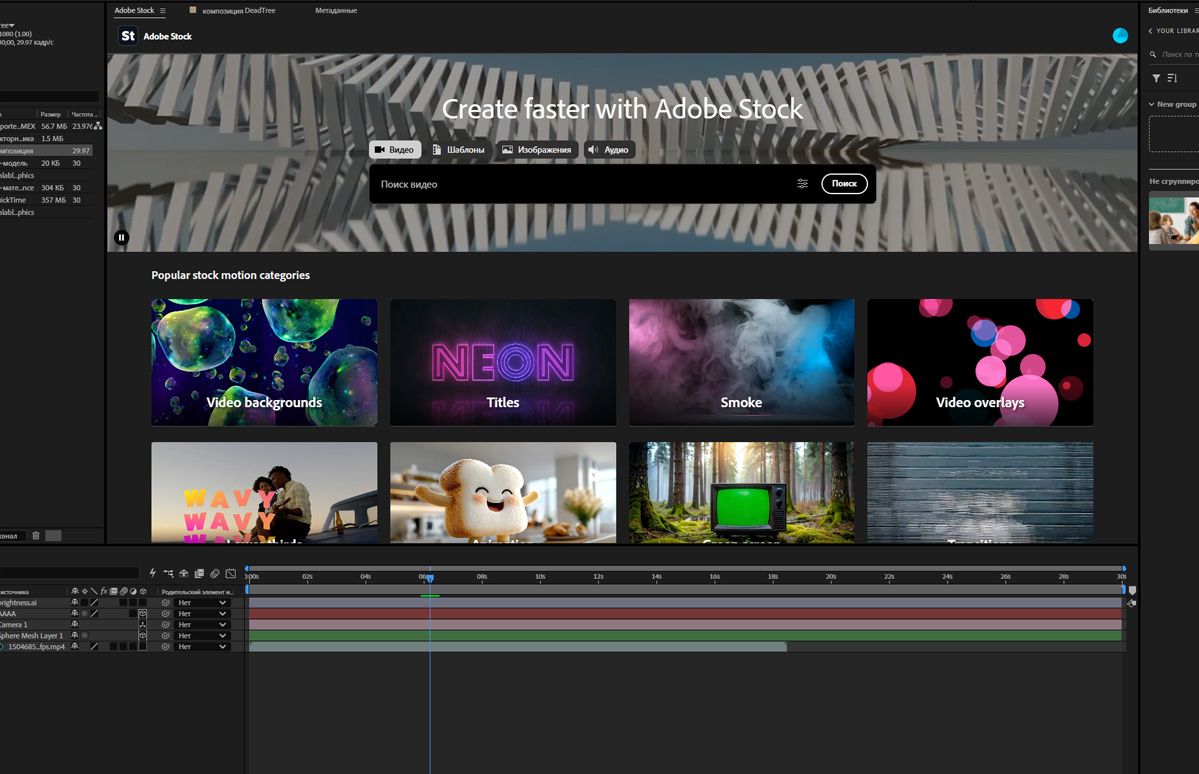Click the magnifier icon in Libraries search
This screenshot has height=774, width=1199.
[1153, 54]
